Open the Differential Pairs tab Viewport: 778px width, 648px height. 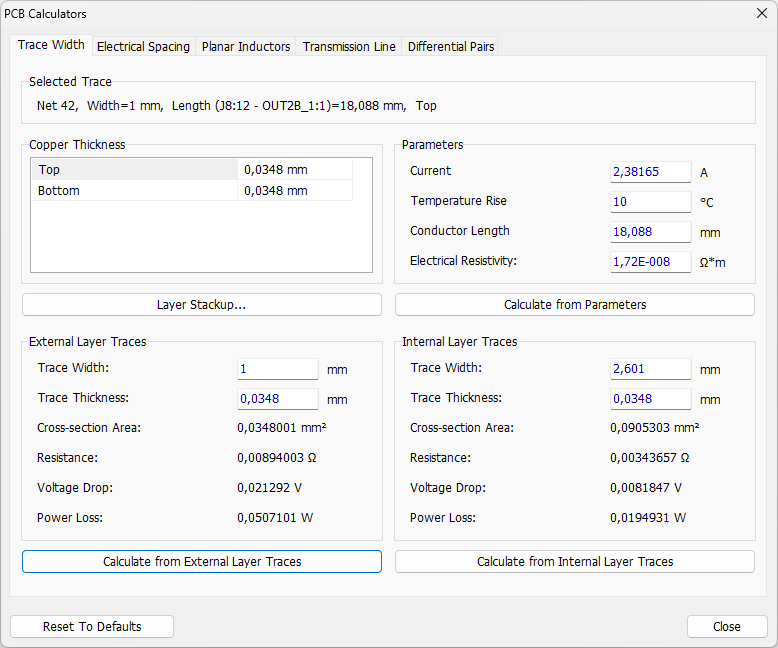(451, 47)
